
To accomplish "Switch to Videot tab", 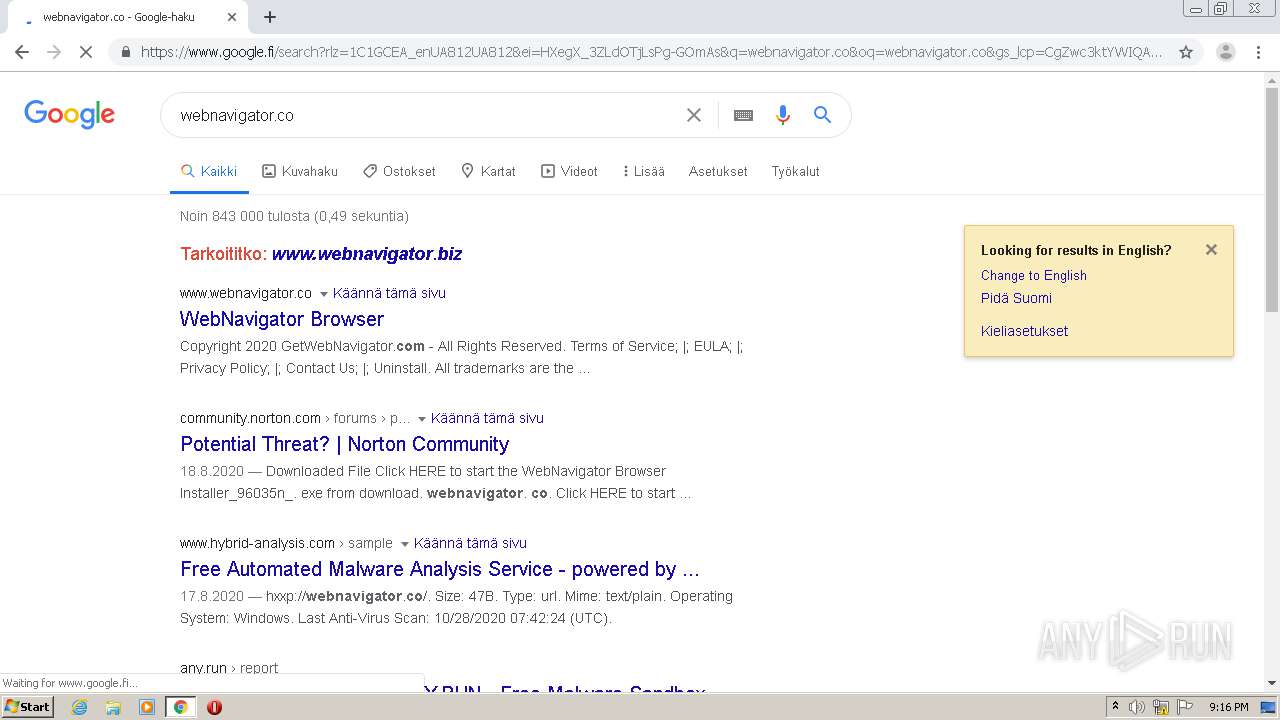I will (x=569, y=171).
